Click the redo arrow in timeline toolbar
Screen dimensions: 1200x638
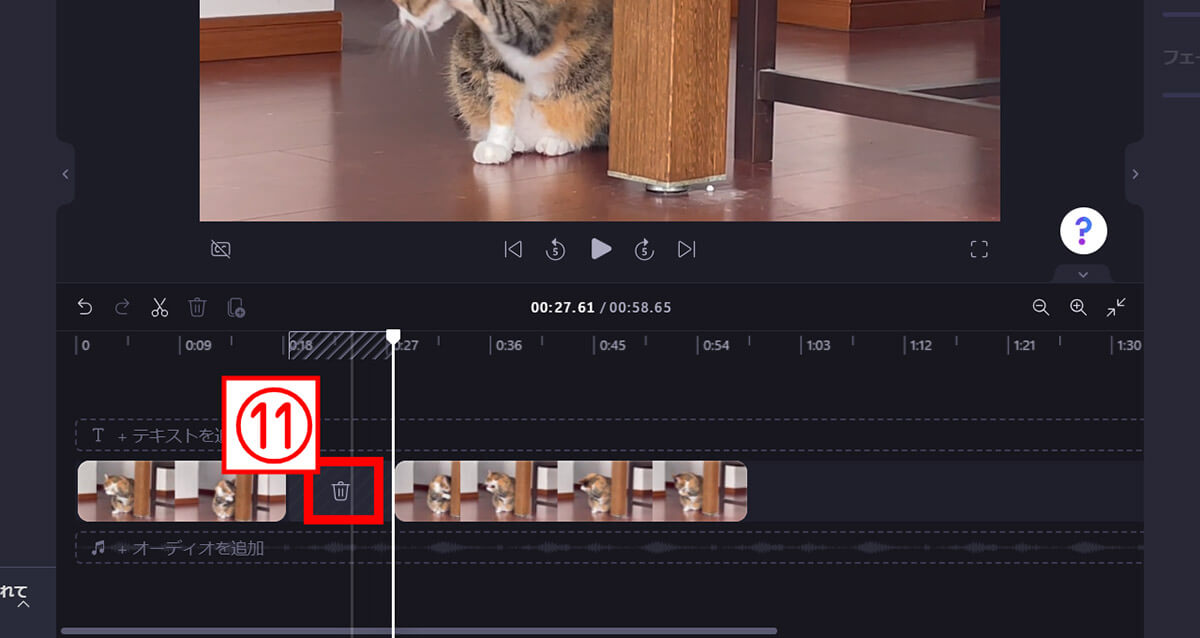[122, 308]
